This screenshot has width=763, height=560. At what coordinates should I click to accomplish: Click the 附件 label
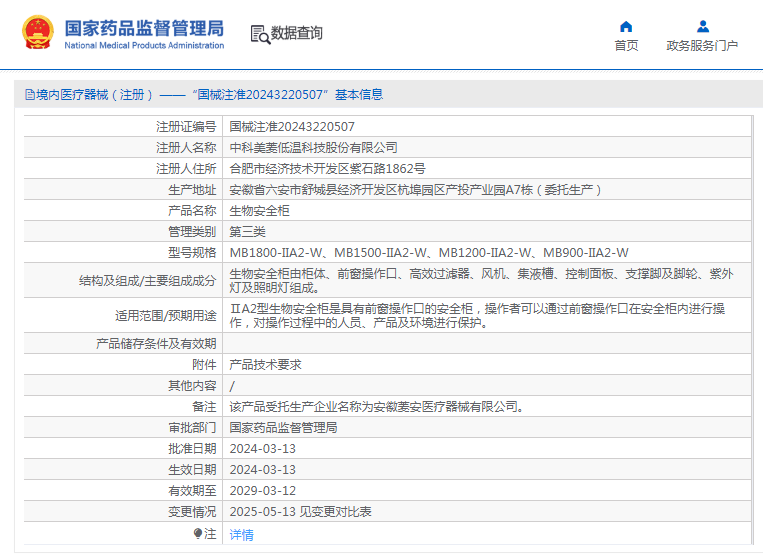point(204,364)
